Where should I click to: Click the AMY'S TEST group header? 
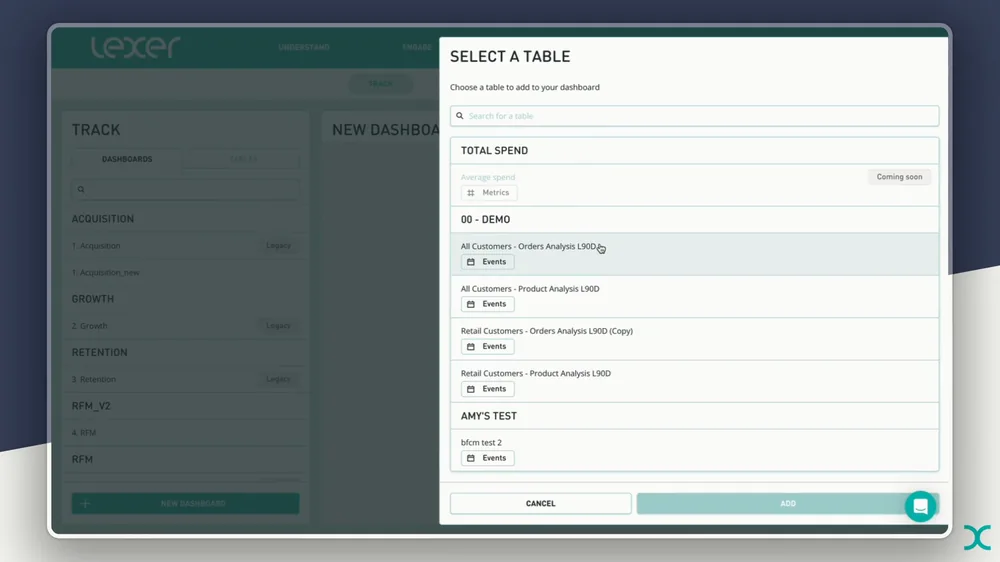pos(694,416)
